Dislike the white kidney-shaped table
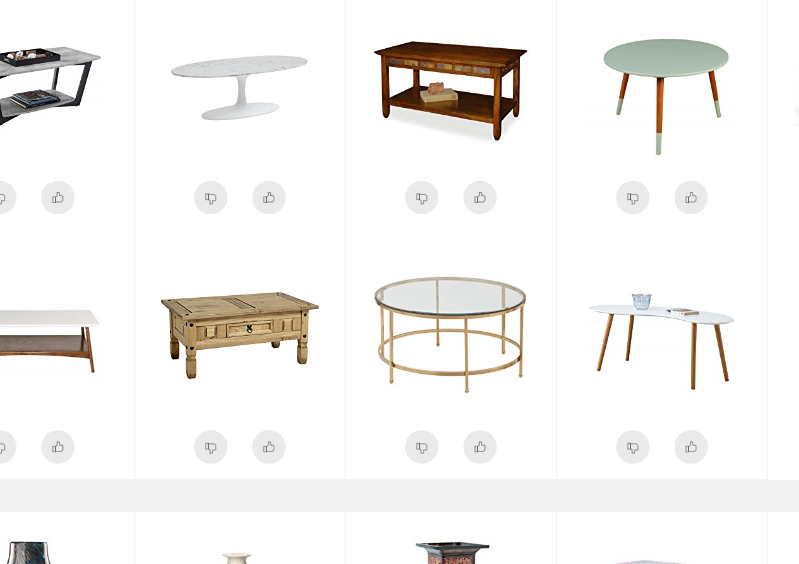 [x=632, y=447]
